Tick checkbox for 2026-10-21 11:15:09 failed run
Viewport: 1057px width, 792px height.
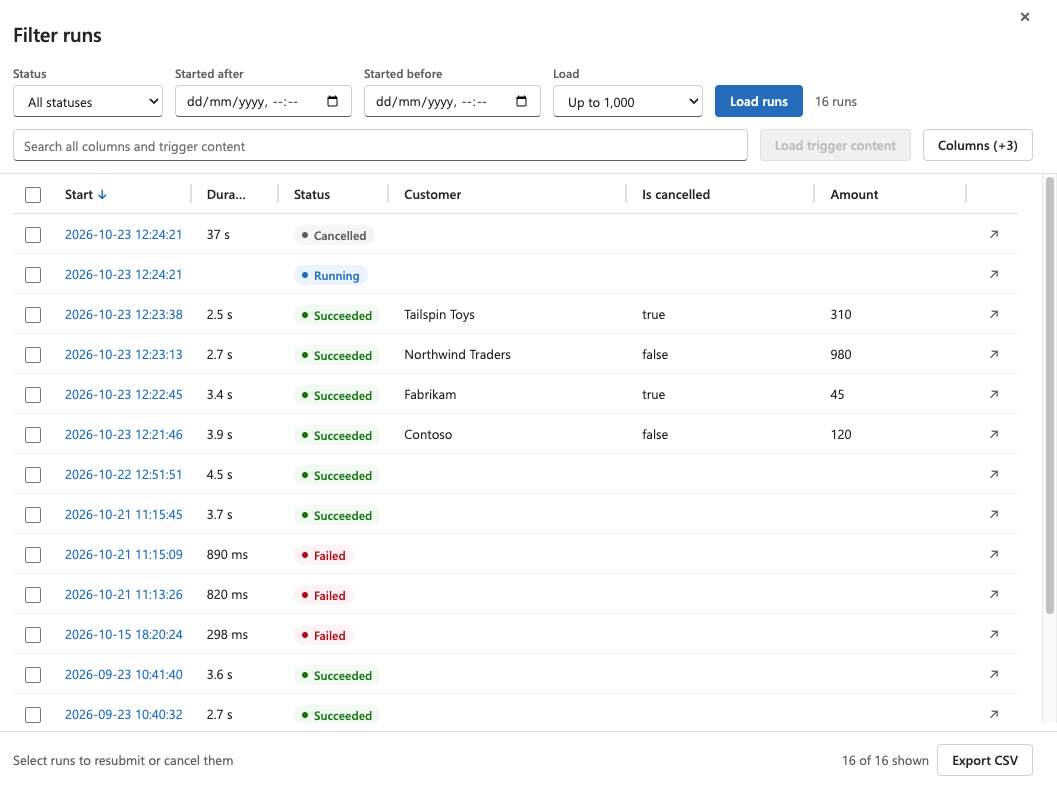[x=33, y=555]
